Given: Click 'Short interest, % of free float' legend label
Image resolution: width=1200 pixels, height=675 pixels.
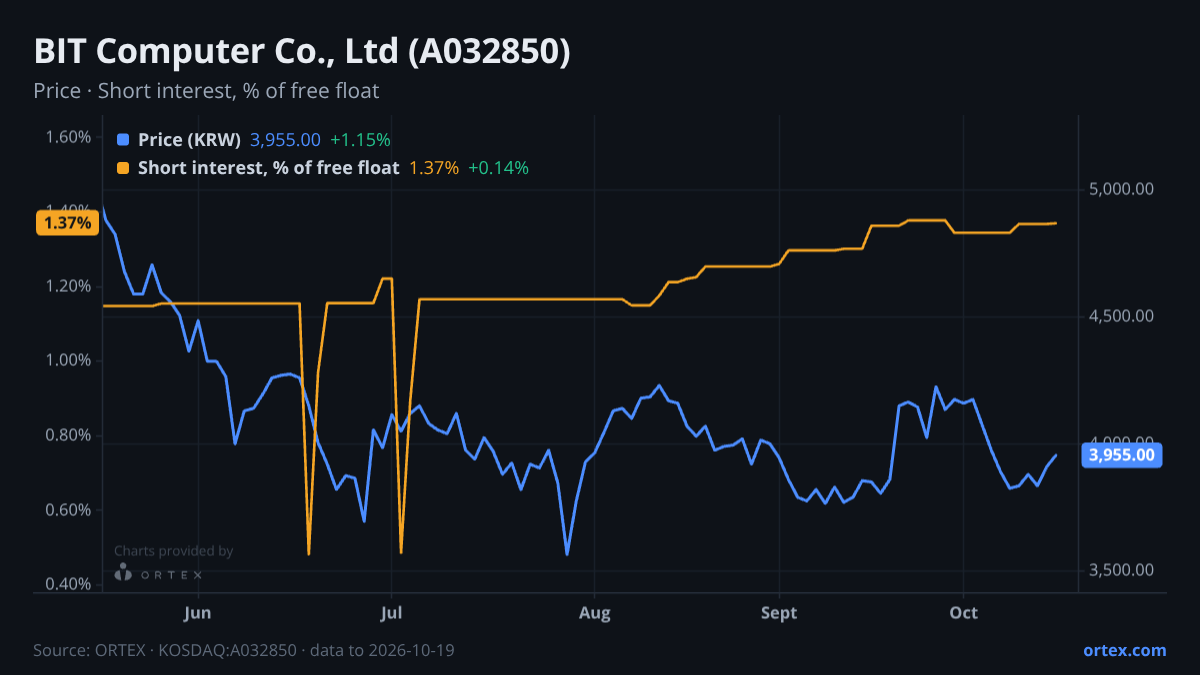Looking at the screenshot, I should 269,168.
